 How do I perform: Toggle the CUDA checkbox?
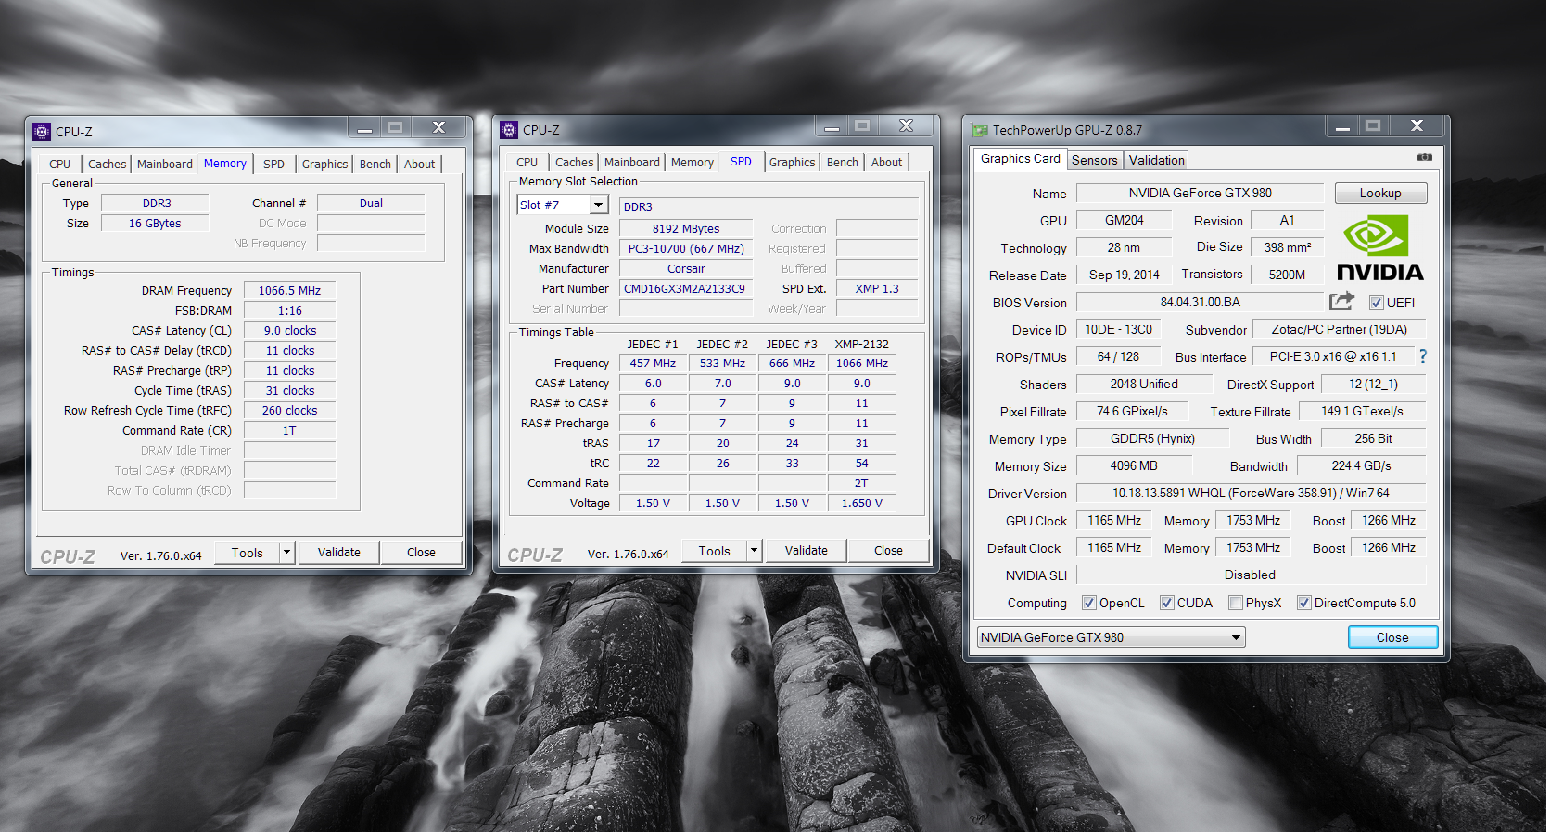[x=1167, y=603]
